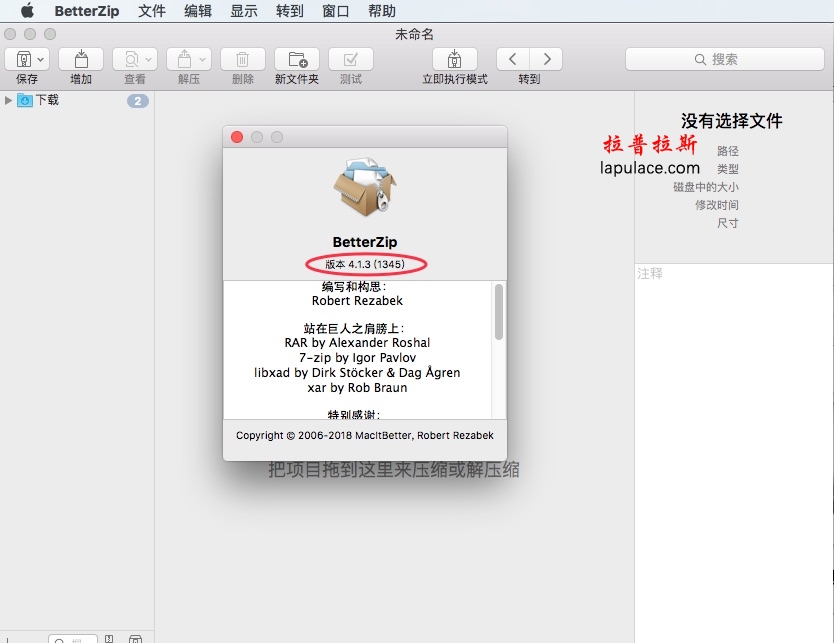Click the 保存 (Save) archive toolbar icon
The width and height of the screenshot is (834, 643).
(23, 59)
